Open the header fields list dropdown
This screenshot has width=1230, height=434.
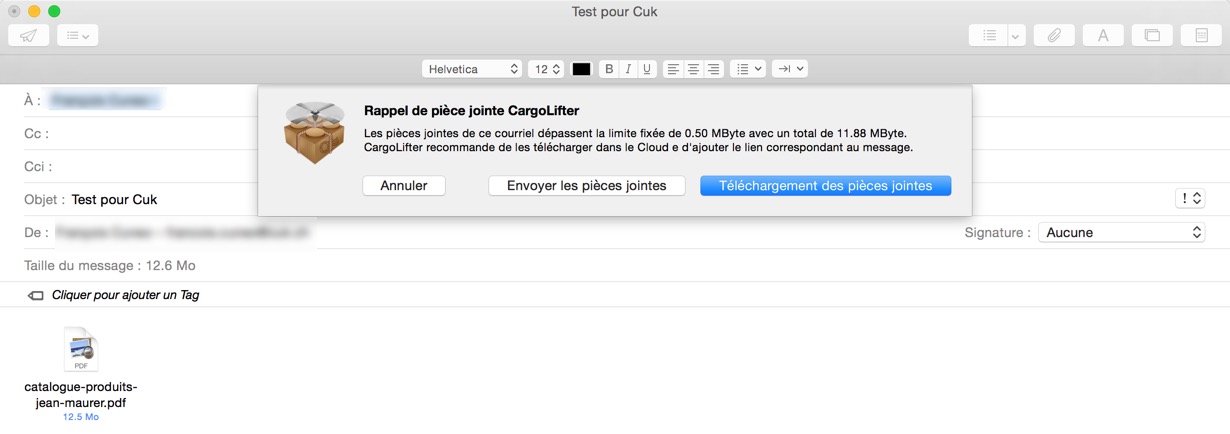77,35
